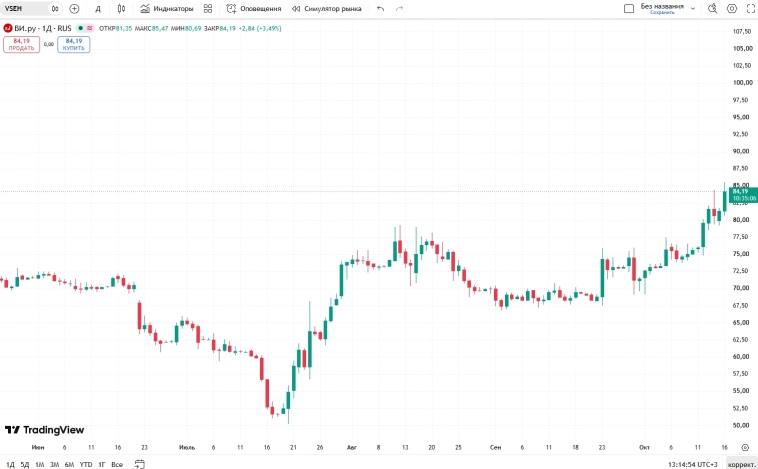This screenshot has height=469, width=758.
Task: Toggle the green market status dot indicator
Action: point(80,29)
